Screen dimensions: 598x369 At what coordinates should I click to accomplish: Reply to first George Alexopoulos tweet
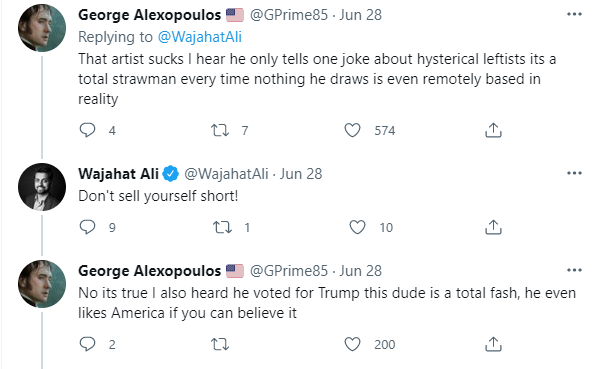coord(87,130)
